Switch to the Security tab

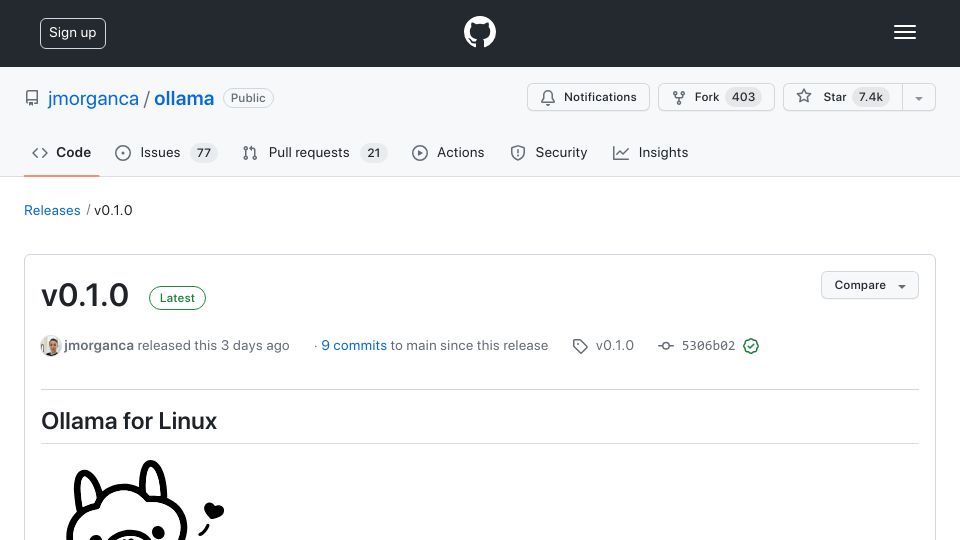pos(549,152)
